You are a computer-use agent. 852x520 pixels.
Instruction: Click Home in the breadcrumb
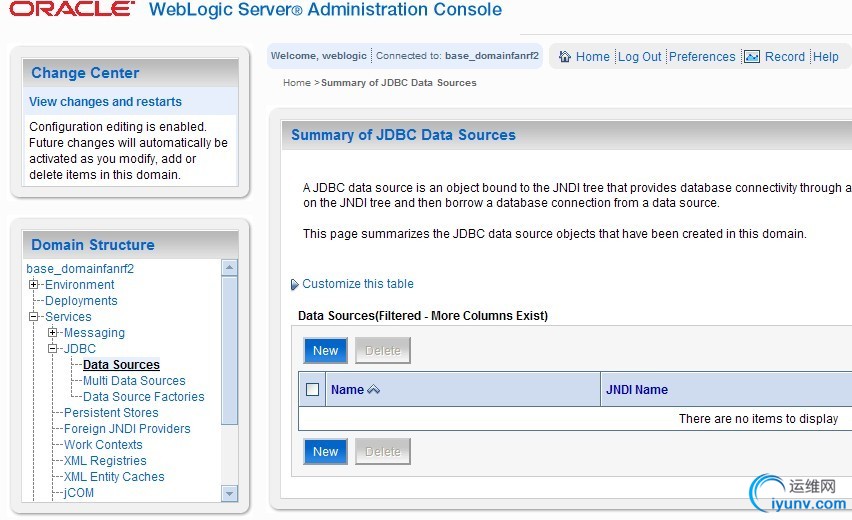297,83
